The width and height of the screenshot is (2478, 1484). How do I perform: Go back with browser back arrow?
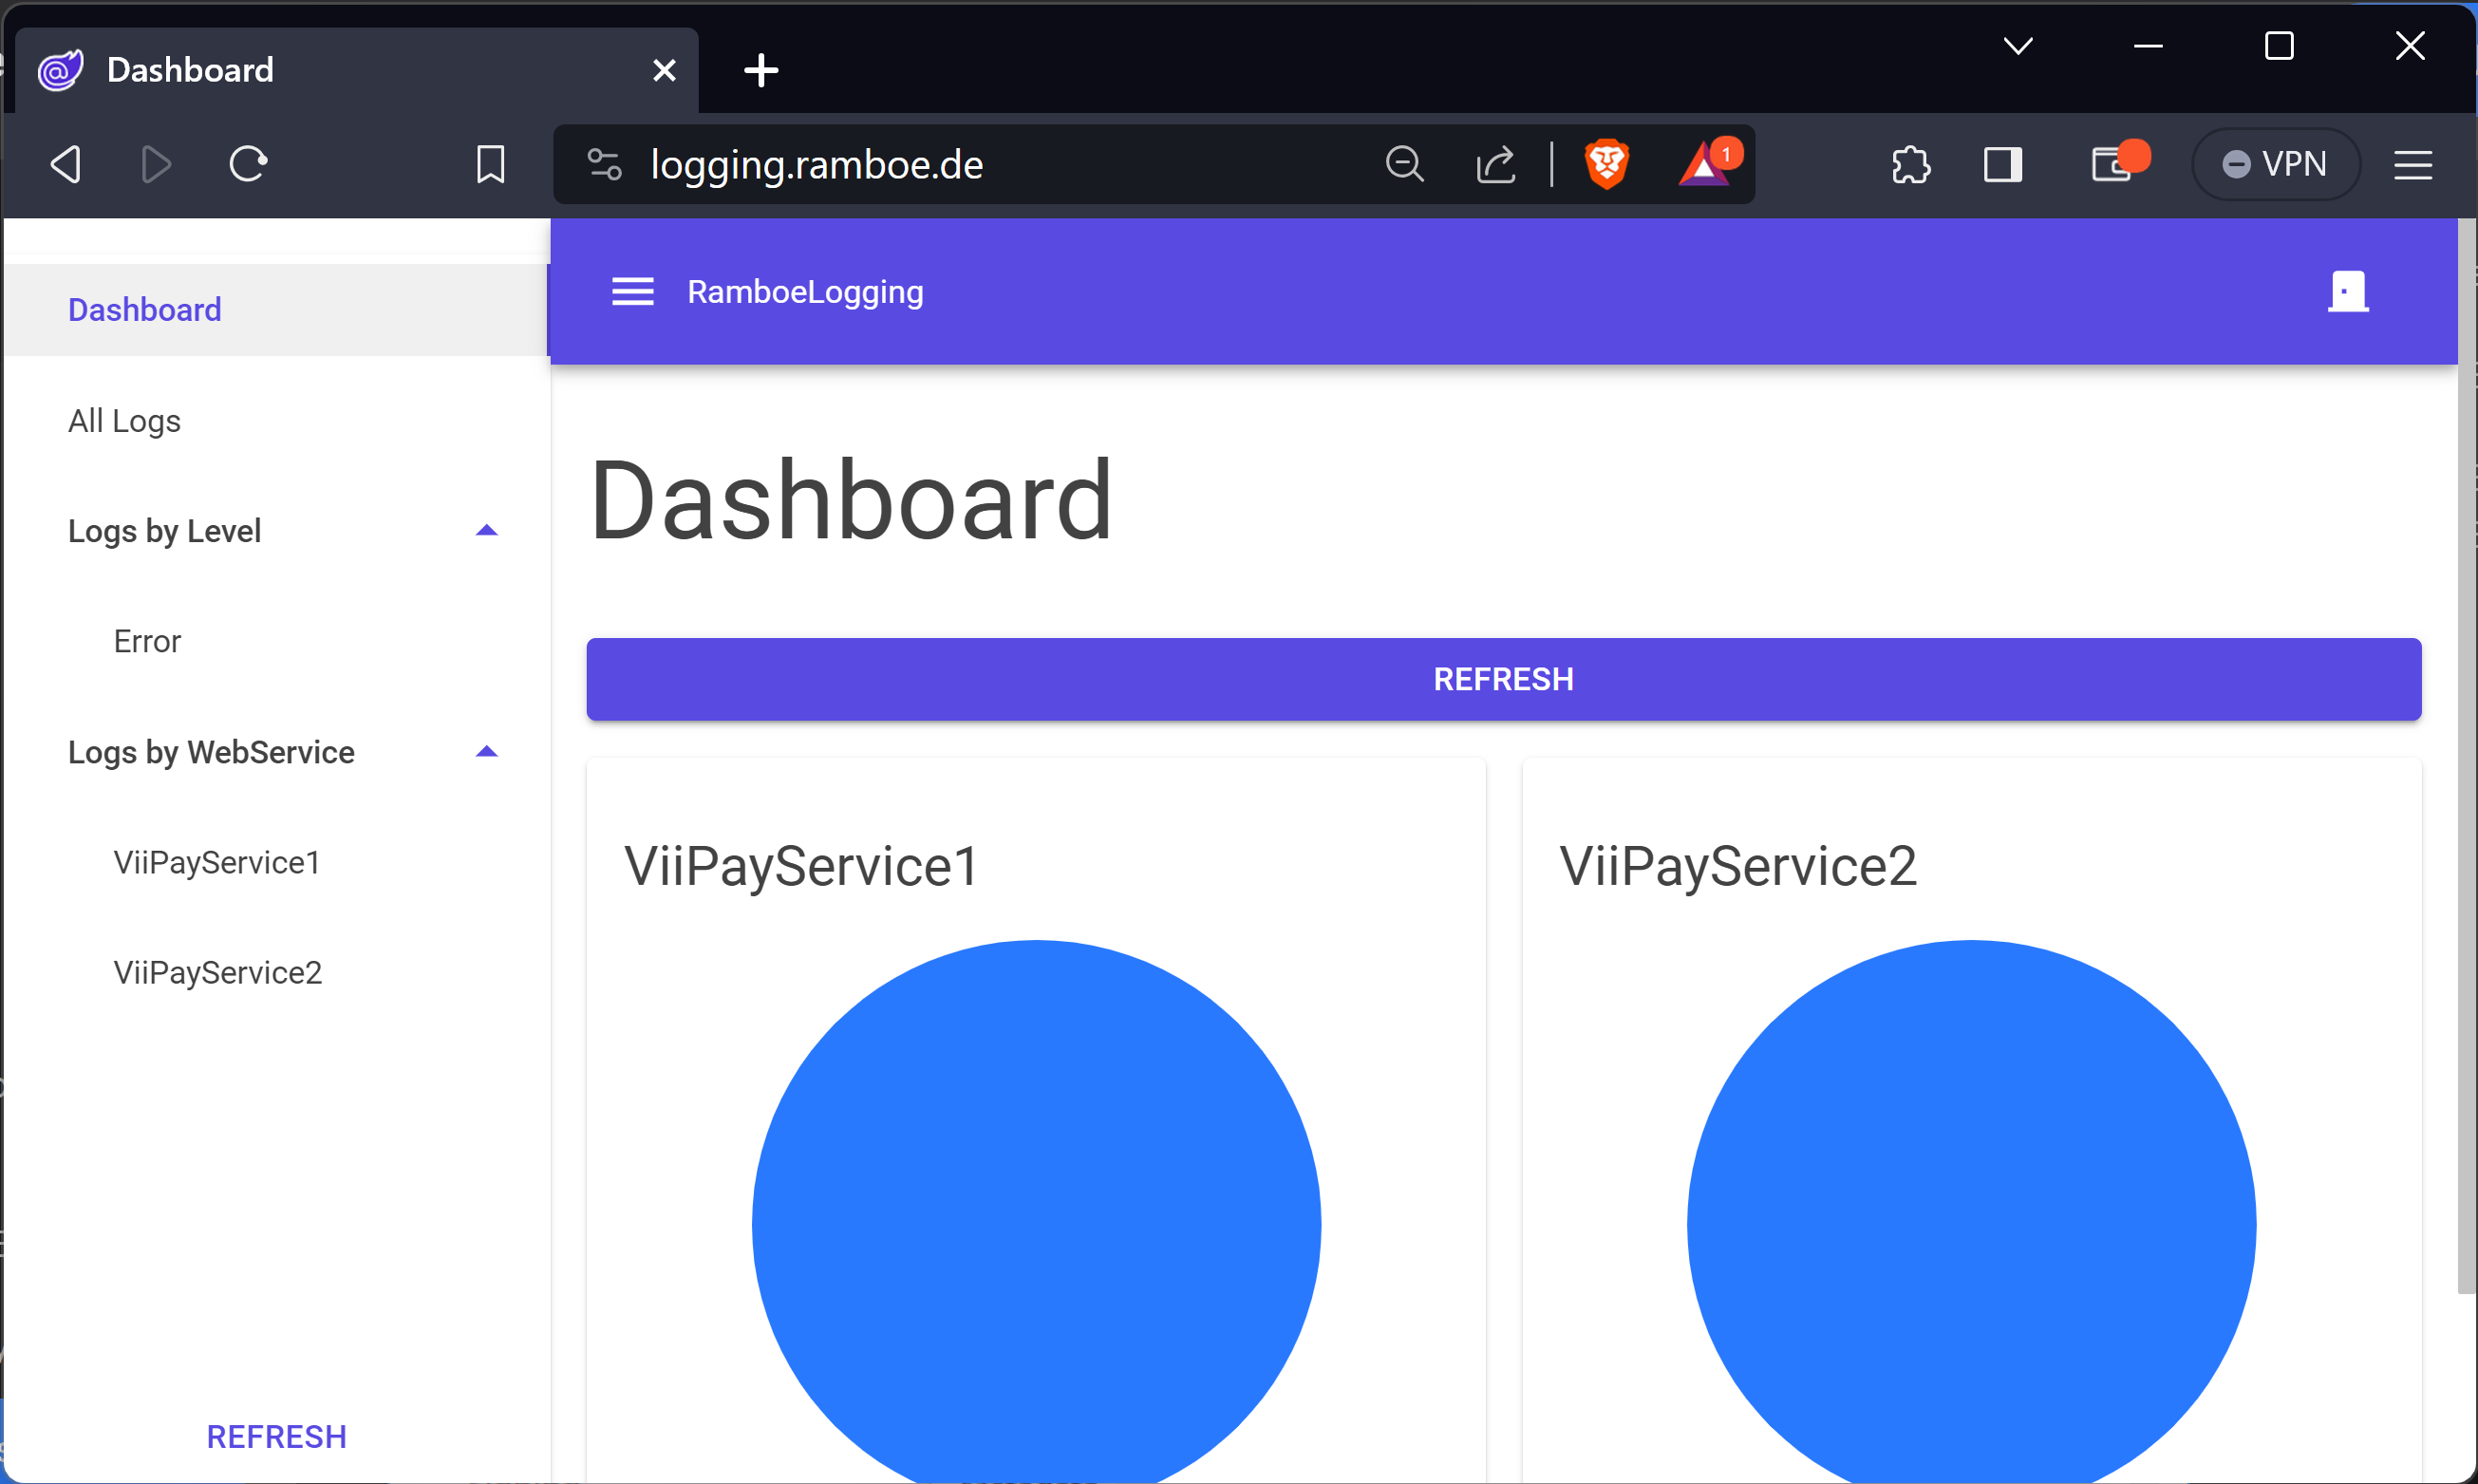coord(66,164)
